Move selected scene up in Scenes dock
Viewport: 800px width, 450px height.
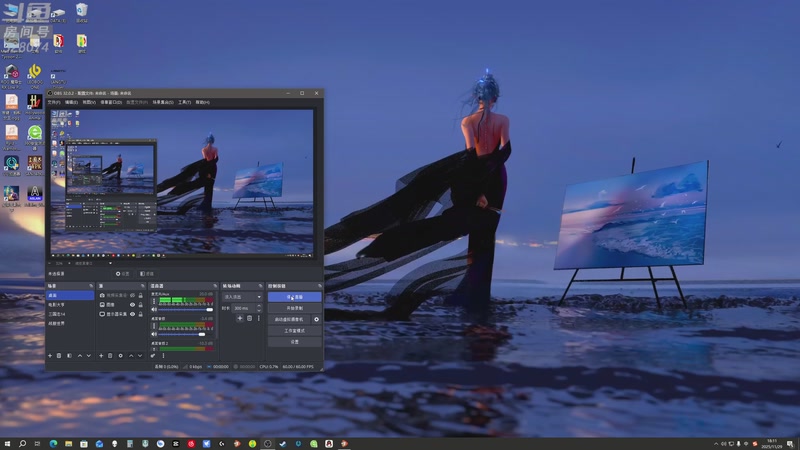(80, 356)
